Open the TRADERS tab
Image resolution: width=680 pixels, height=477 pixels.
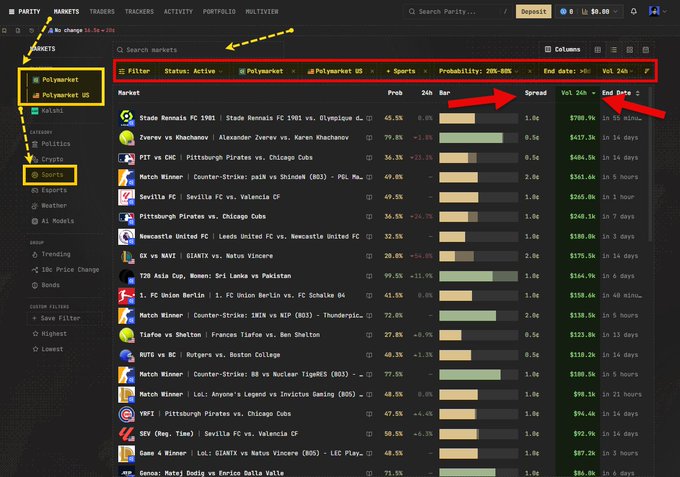click(102, 12)
